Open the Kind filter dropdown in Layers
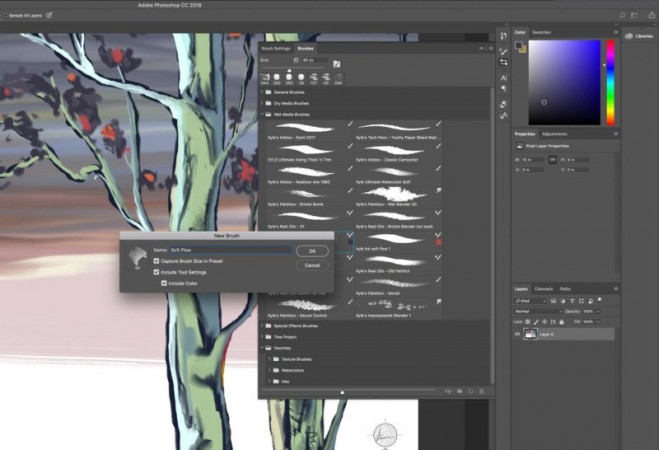The width and height of the screenshot is (659, 450). click(530, 301)
